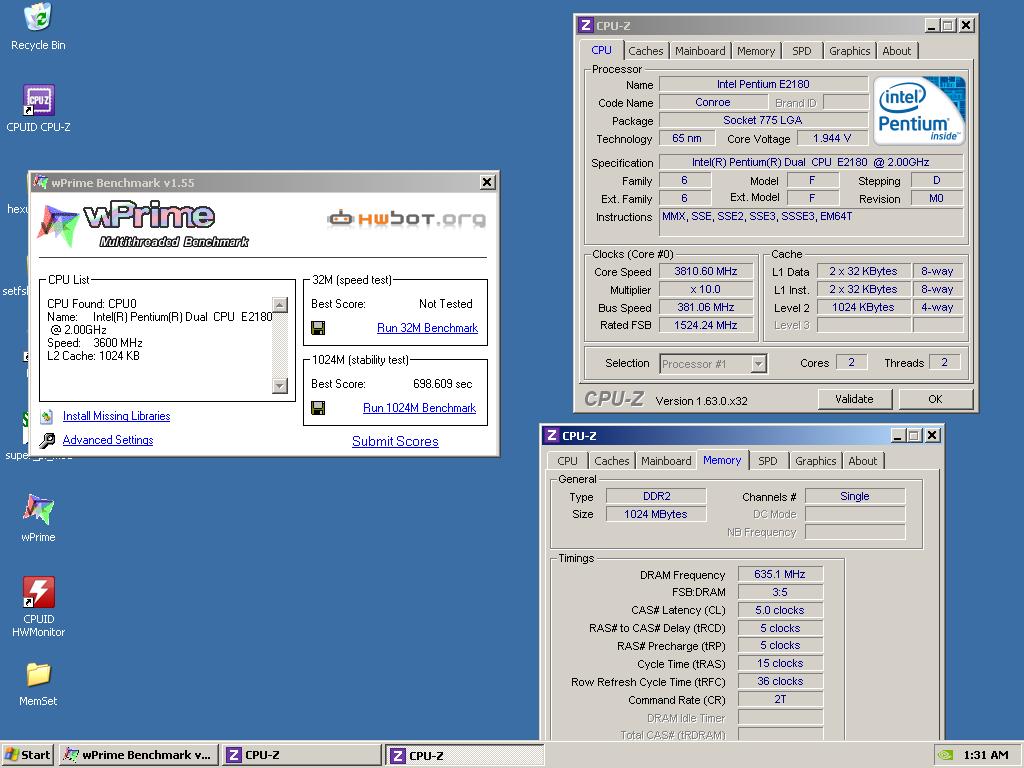Viewport: 1024px width, 768px height.
Task: Click the CAS# Latency value 5.0 clocks
Action: [780, 610]
